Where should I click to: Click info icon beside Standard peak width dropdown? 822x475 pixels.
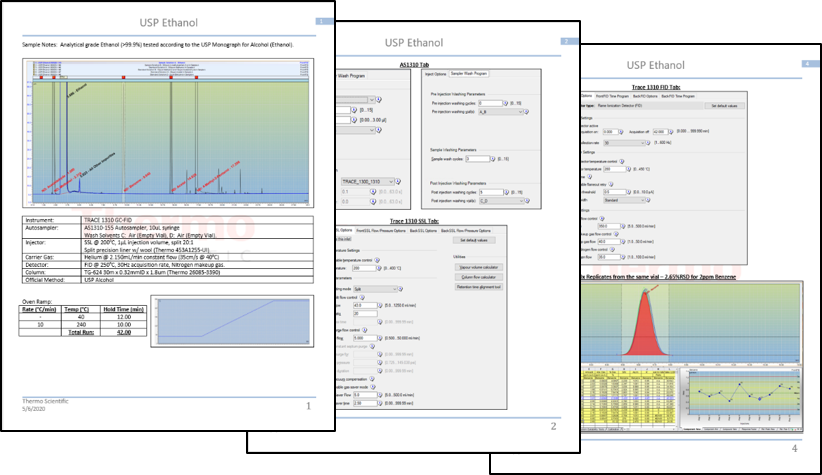click(x=647, y=200)
